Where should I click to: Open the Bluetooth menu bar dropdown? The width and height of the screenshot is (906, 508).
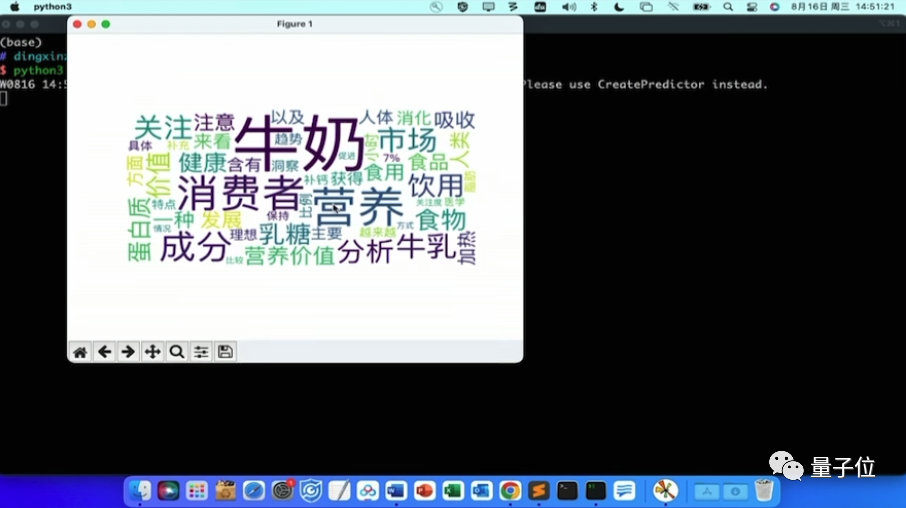pyautogui.click(x=594, y=6)
